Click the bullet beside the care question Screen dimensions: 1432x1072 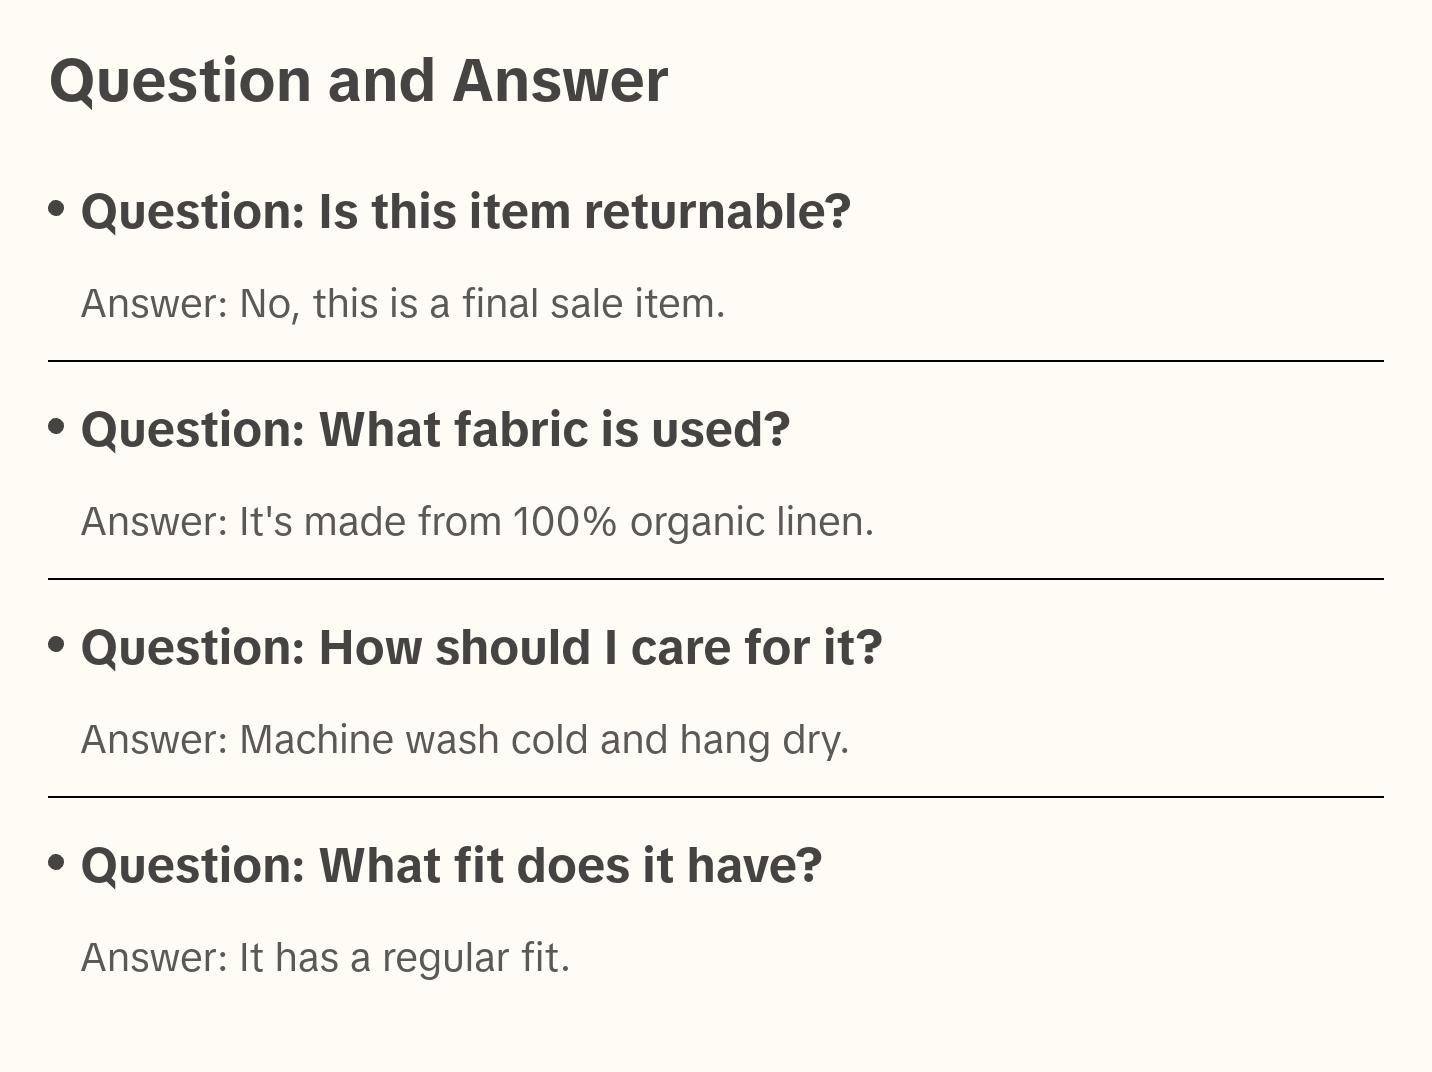pyautogui.click(x=57, y=644)
